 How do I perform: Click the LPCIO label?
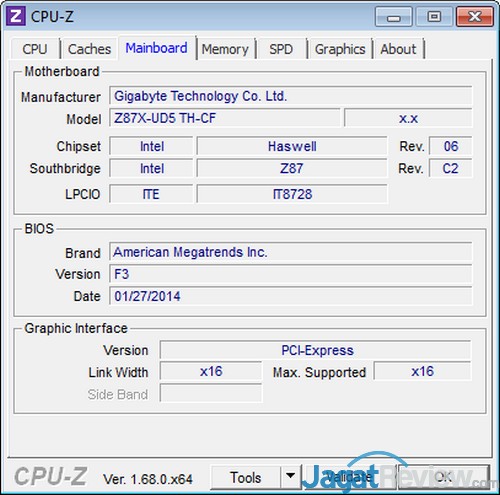tap(83, 194)
